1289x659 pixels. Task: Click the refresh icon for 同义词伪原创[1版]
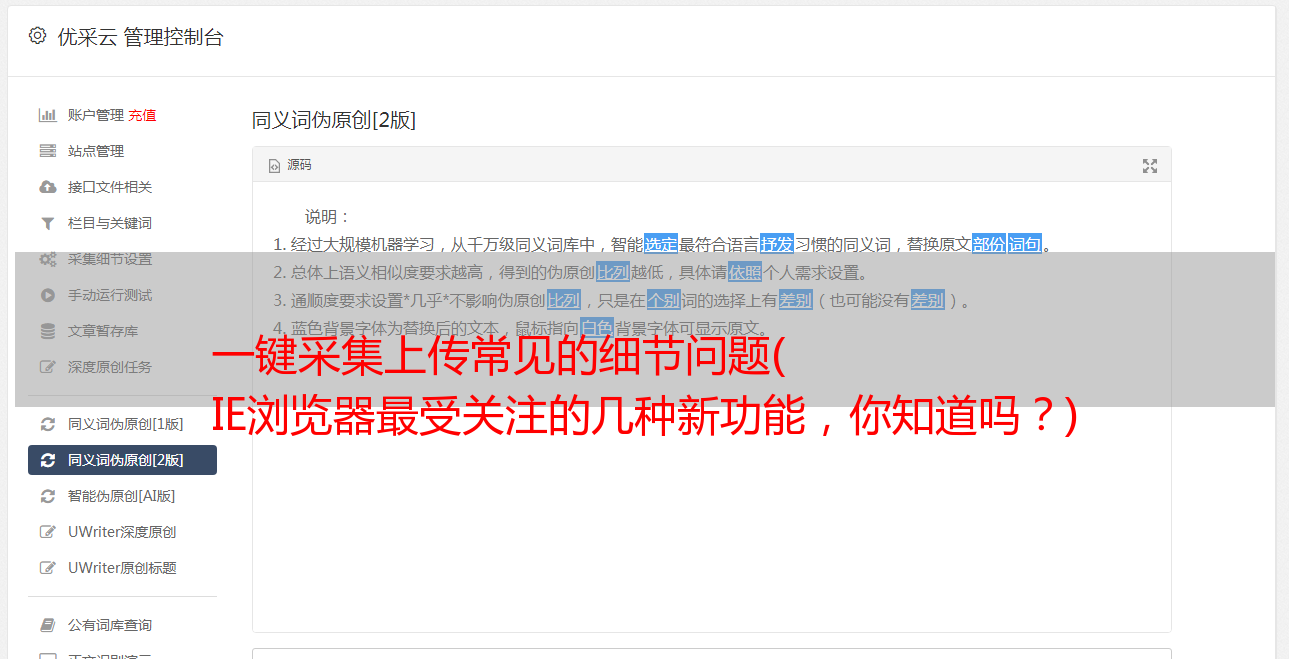(47, 424)
